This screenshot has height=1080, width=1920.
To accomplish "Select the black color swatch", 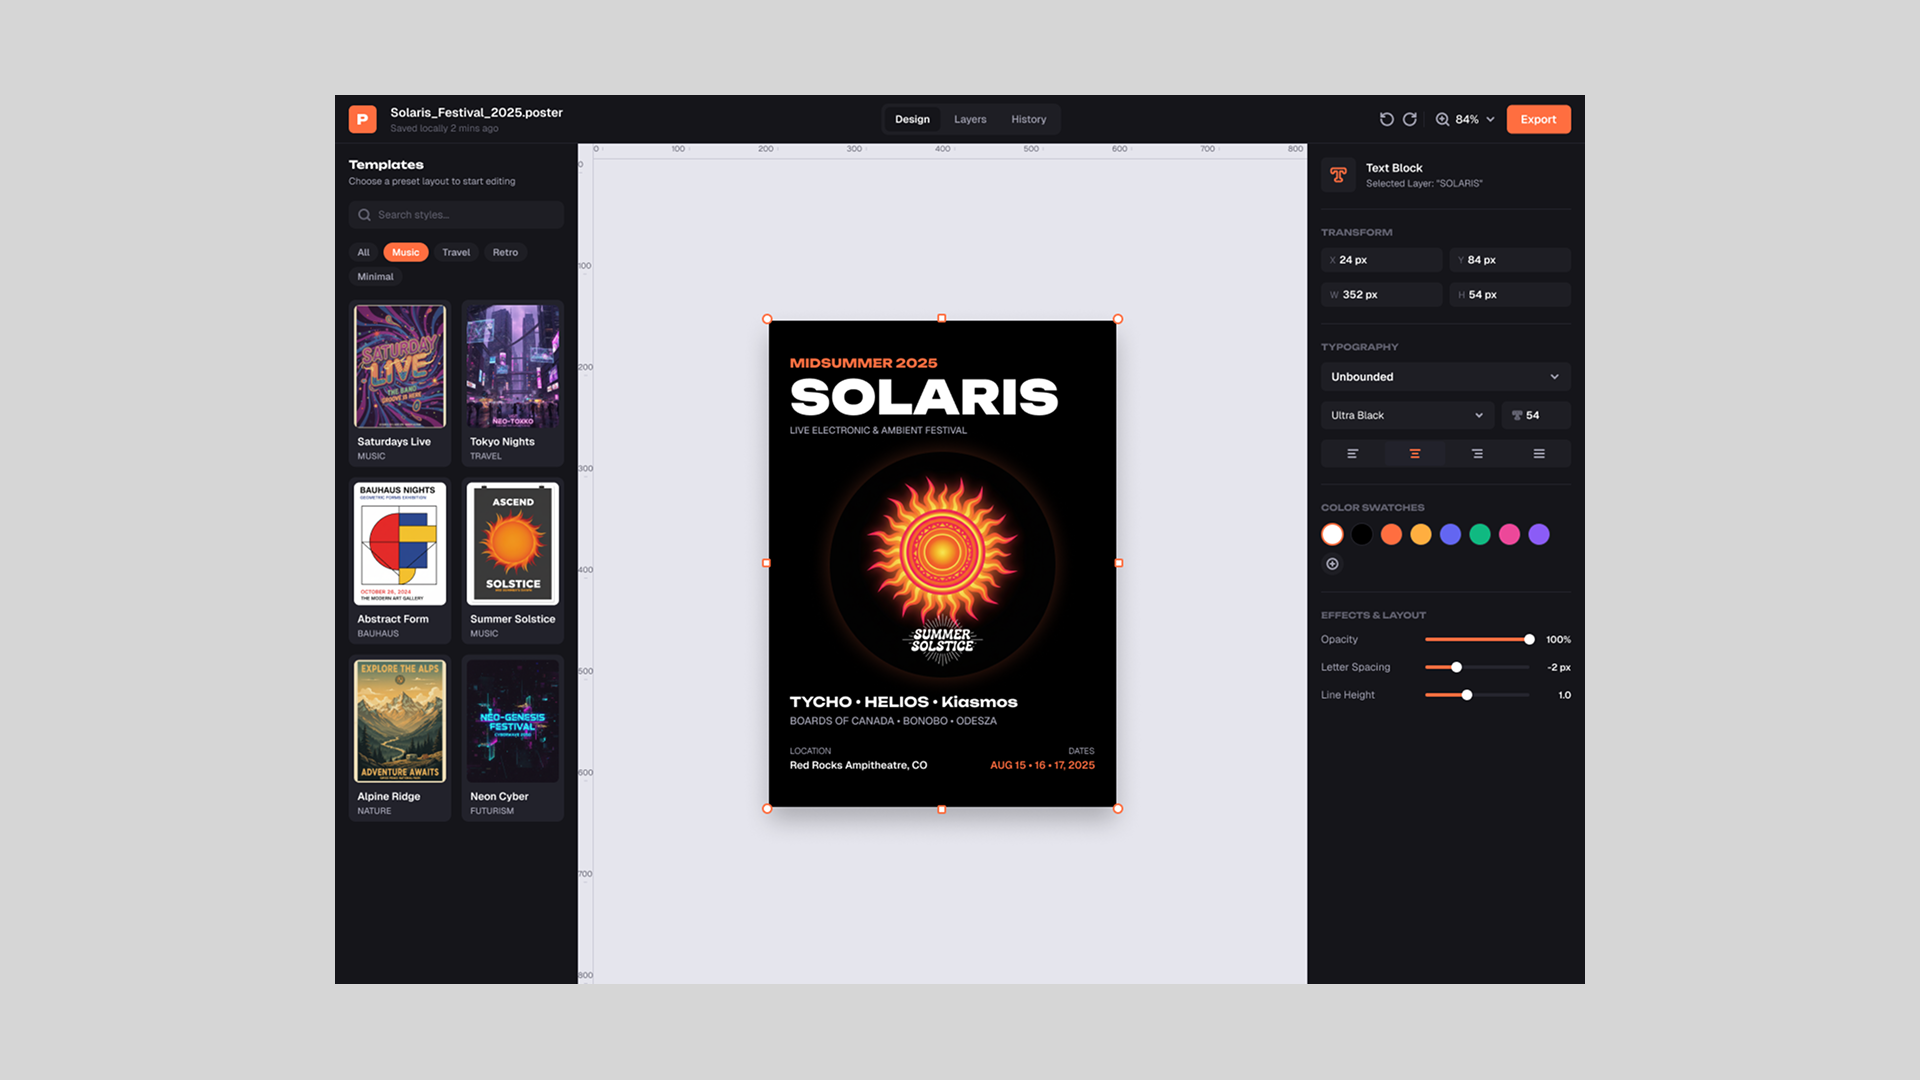I will (1362, 535).
